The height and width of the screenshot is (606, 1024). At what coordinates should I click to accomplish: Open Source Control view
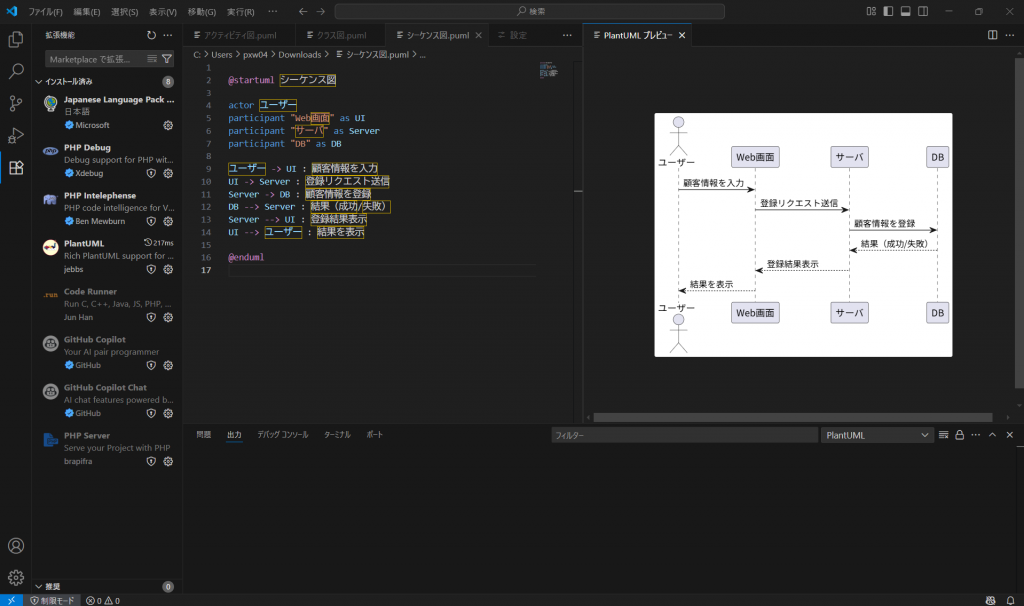pyautogui.click(x=16, y=103)
